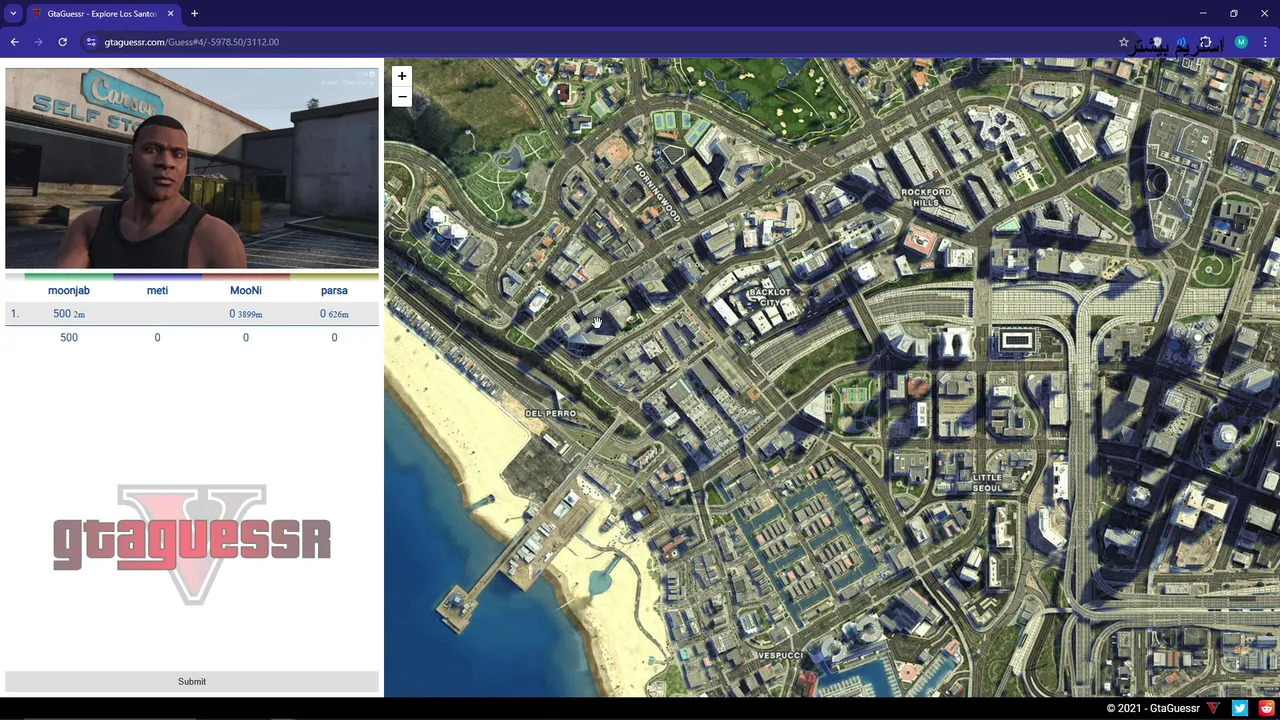Click the LITTLE SEOUL label on the map
This screenshot has height=720, width=1280.
987,483
